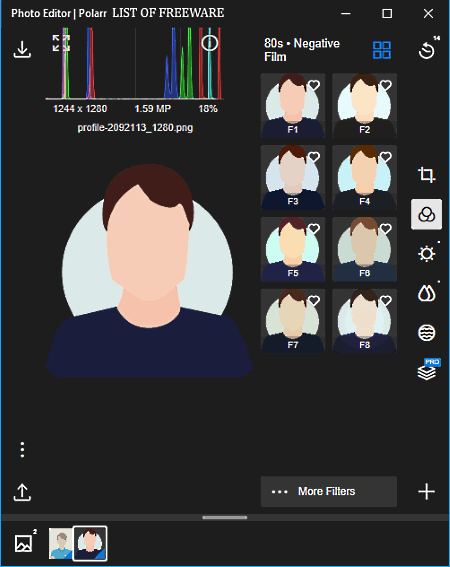Screen dimensions: 450x567
Task: Open photo info circle icon
Action: click(209, 43)
